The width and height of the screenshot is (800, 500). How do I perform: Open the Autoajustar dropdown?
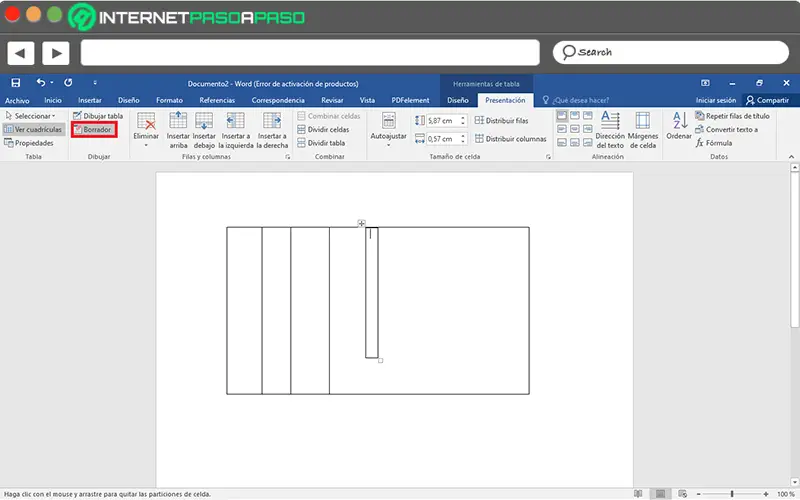pyautogui.click(x=388, y=130)
